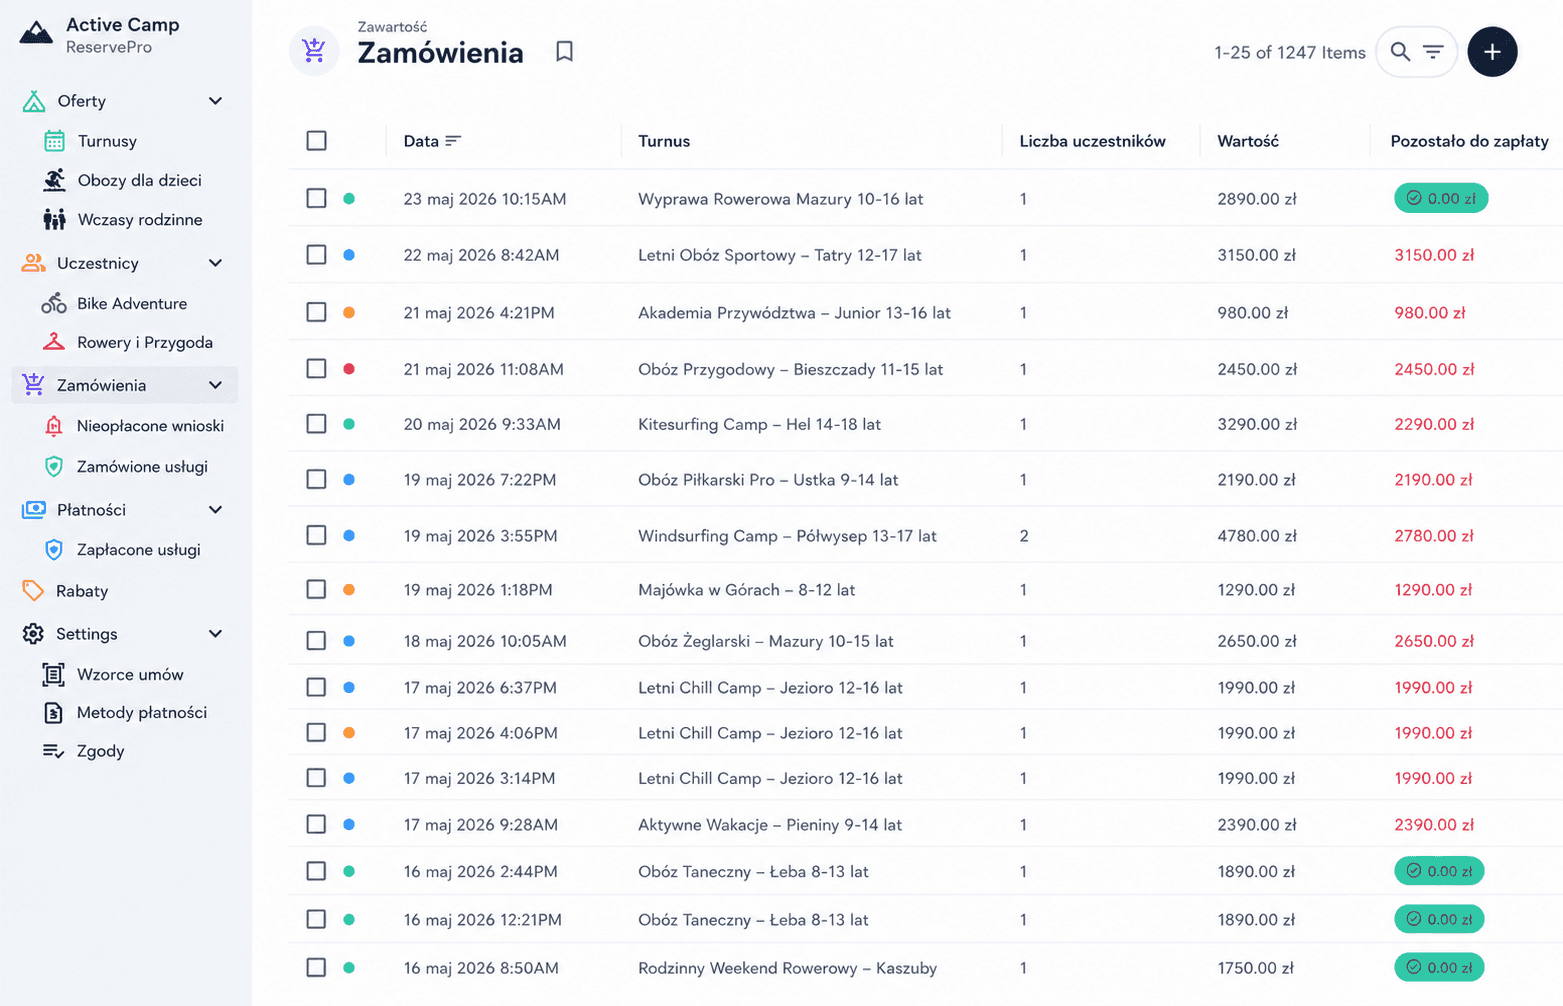Viewport: 1563px width, 1006px height.
Task: Click the search magnifier icon
Action: (1400, 52)
